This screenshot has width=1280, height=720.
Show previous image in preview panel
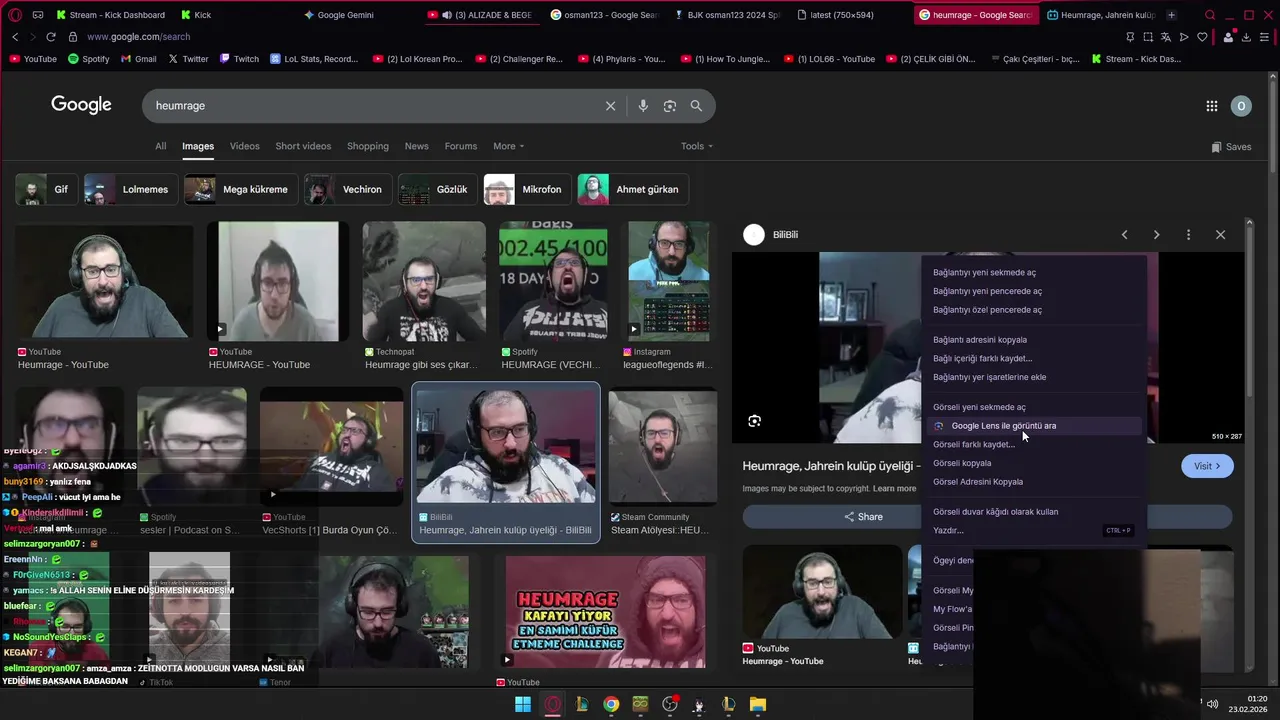pyautogui.click(x=1124, y=235)
